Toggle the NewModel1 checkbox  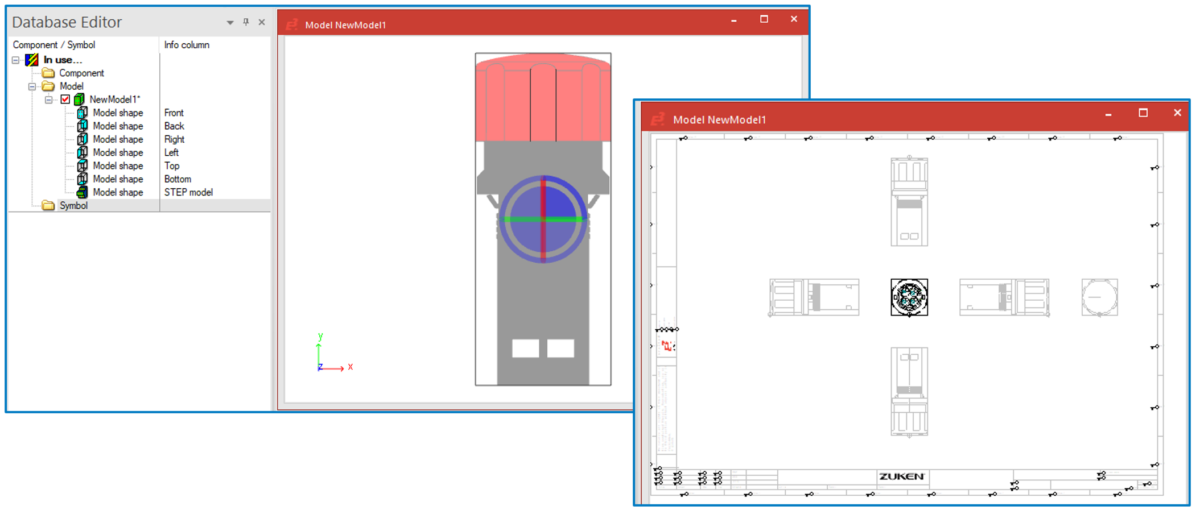[x=65, y=100]
